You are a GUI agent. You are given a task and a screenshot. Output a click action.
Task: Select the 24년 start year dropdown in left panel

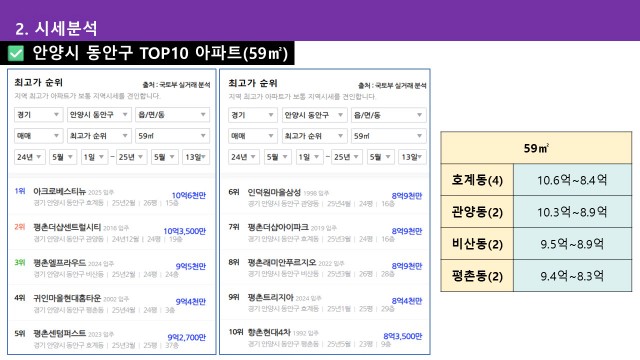[29, 157]
